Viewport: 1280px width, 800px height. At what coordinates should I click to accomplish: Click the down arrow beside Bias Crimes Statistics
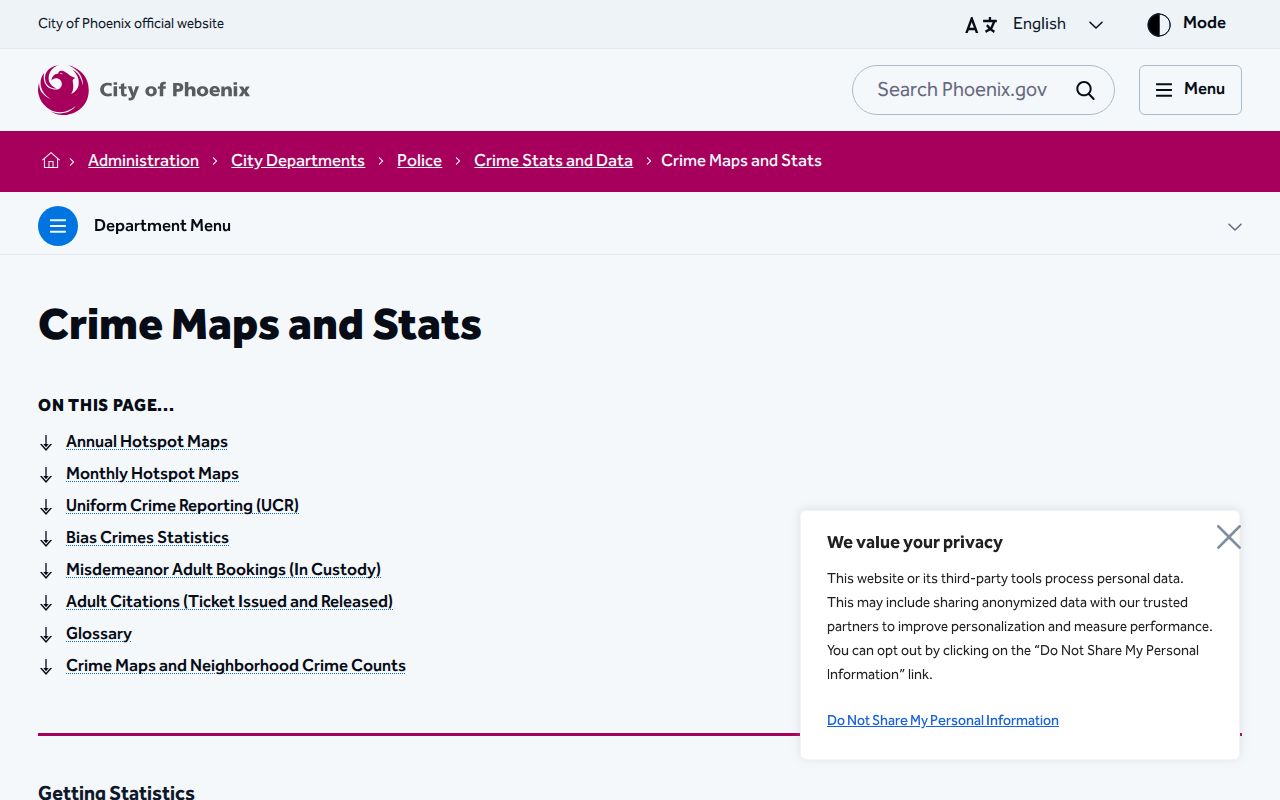(46, 539)
